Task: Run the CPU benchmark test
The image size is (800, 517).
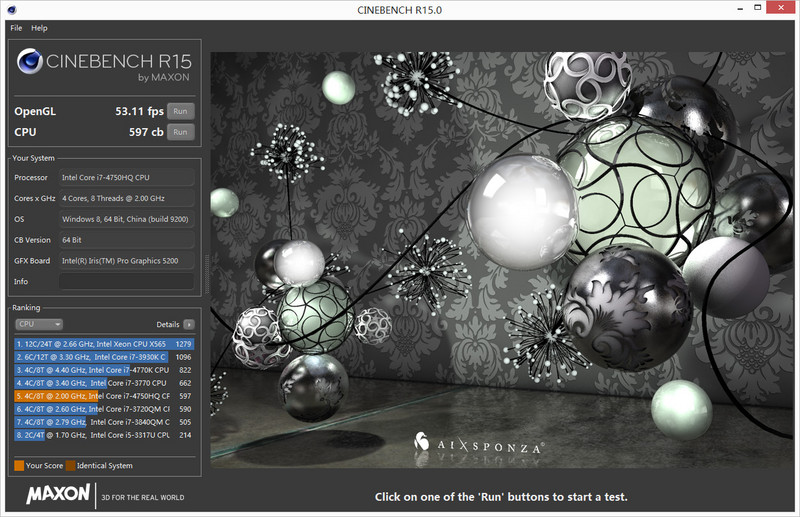Action: point(180,132)
